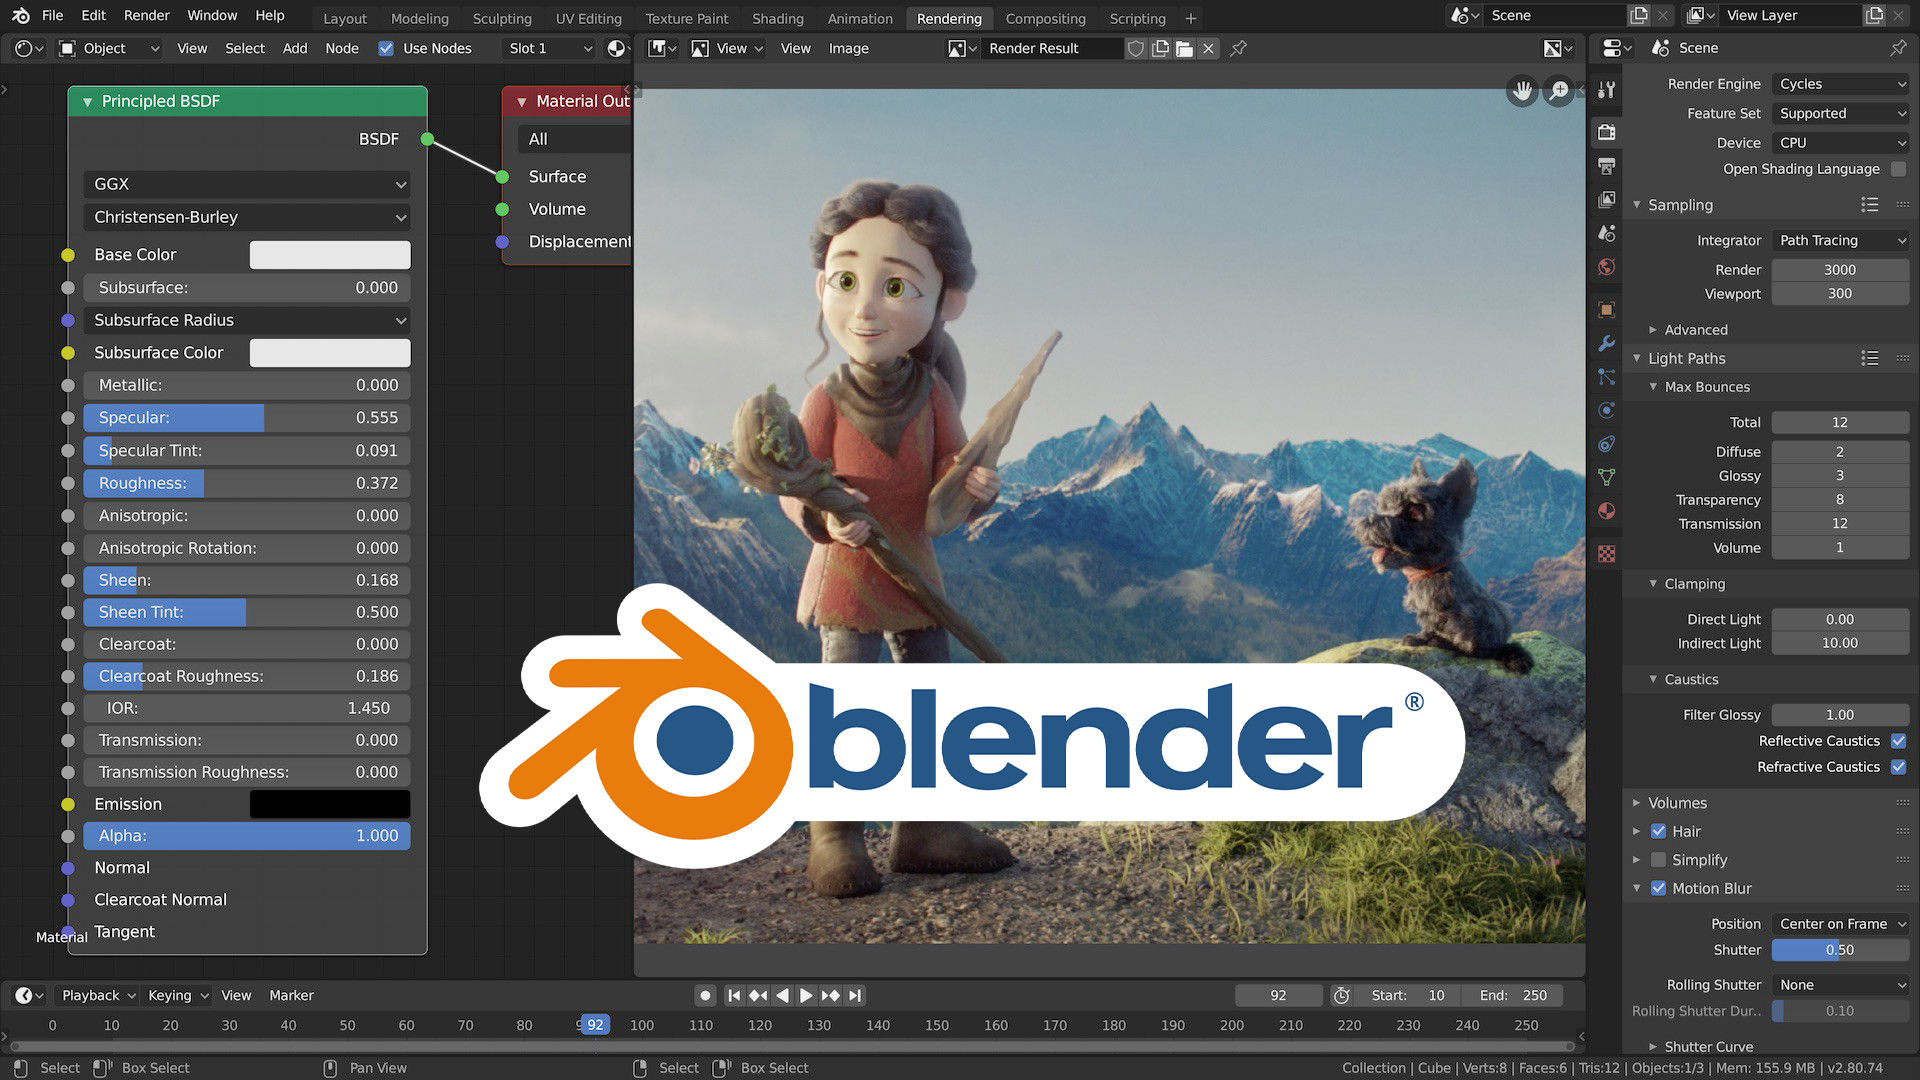1920x1080 pixels.
Task: Open the Texture properties checker icon
Action: point(1607,554)
